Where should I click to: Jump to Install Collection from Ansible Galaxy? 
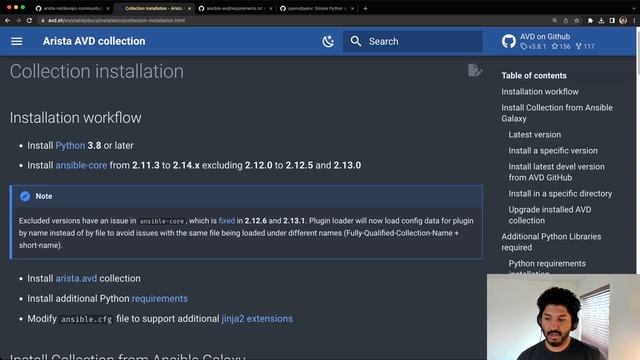tap(557, 113)
